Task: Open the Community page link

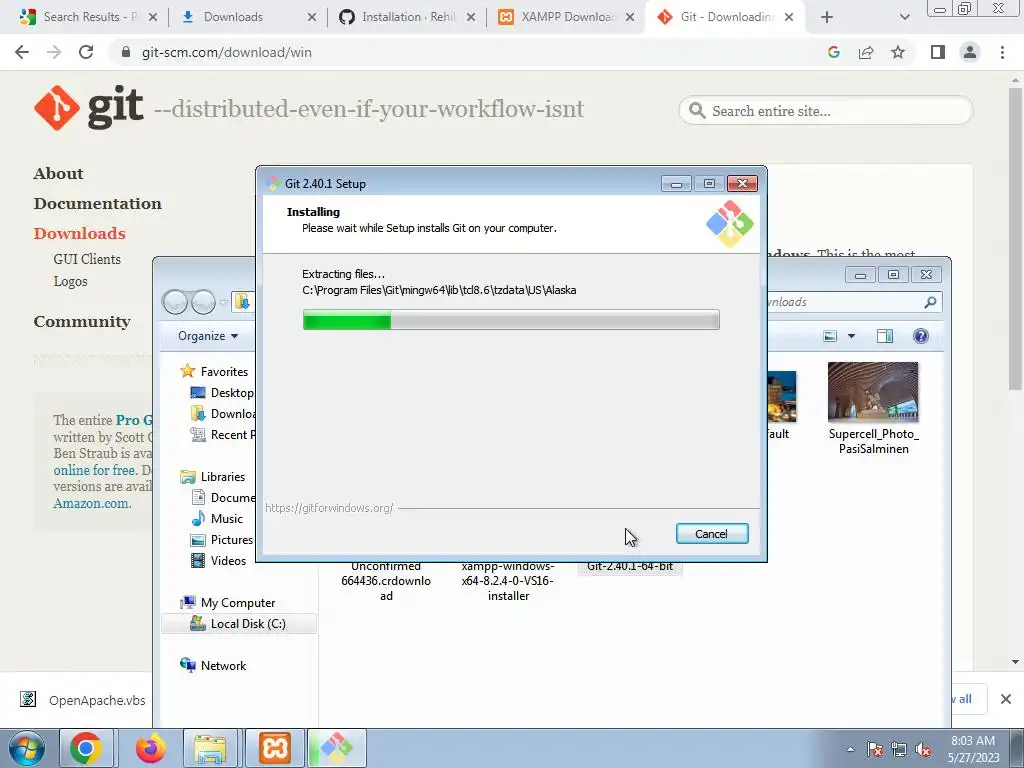Action: [82, 322]
